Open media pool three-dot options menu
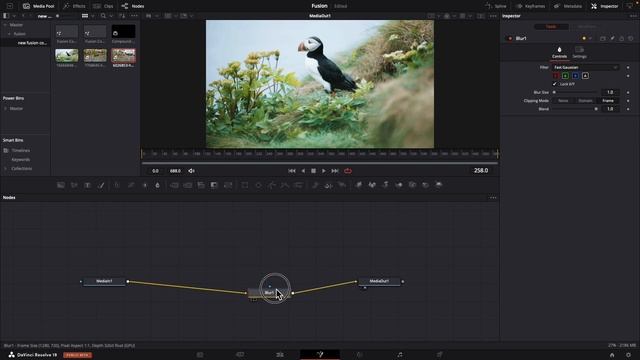This screenshot has height=360, width=640. point(135,16)
